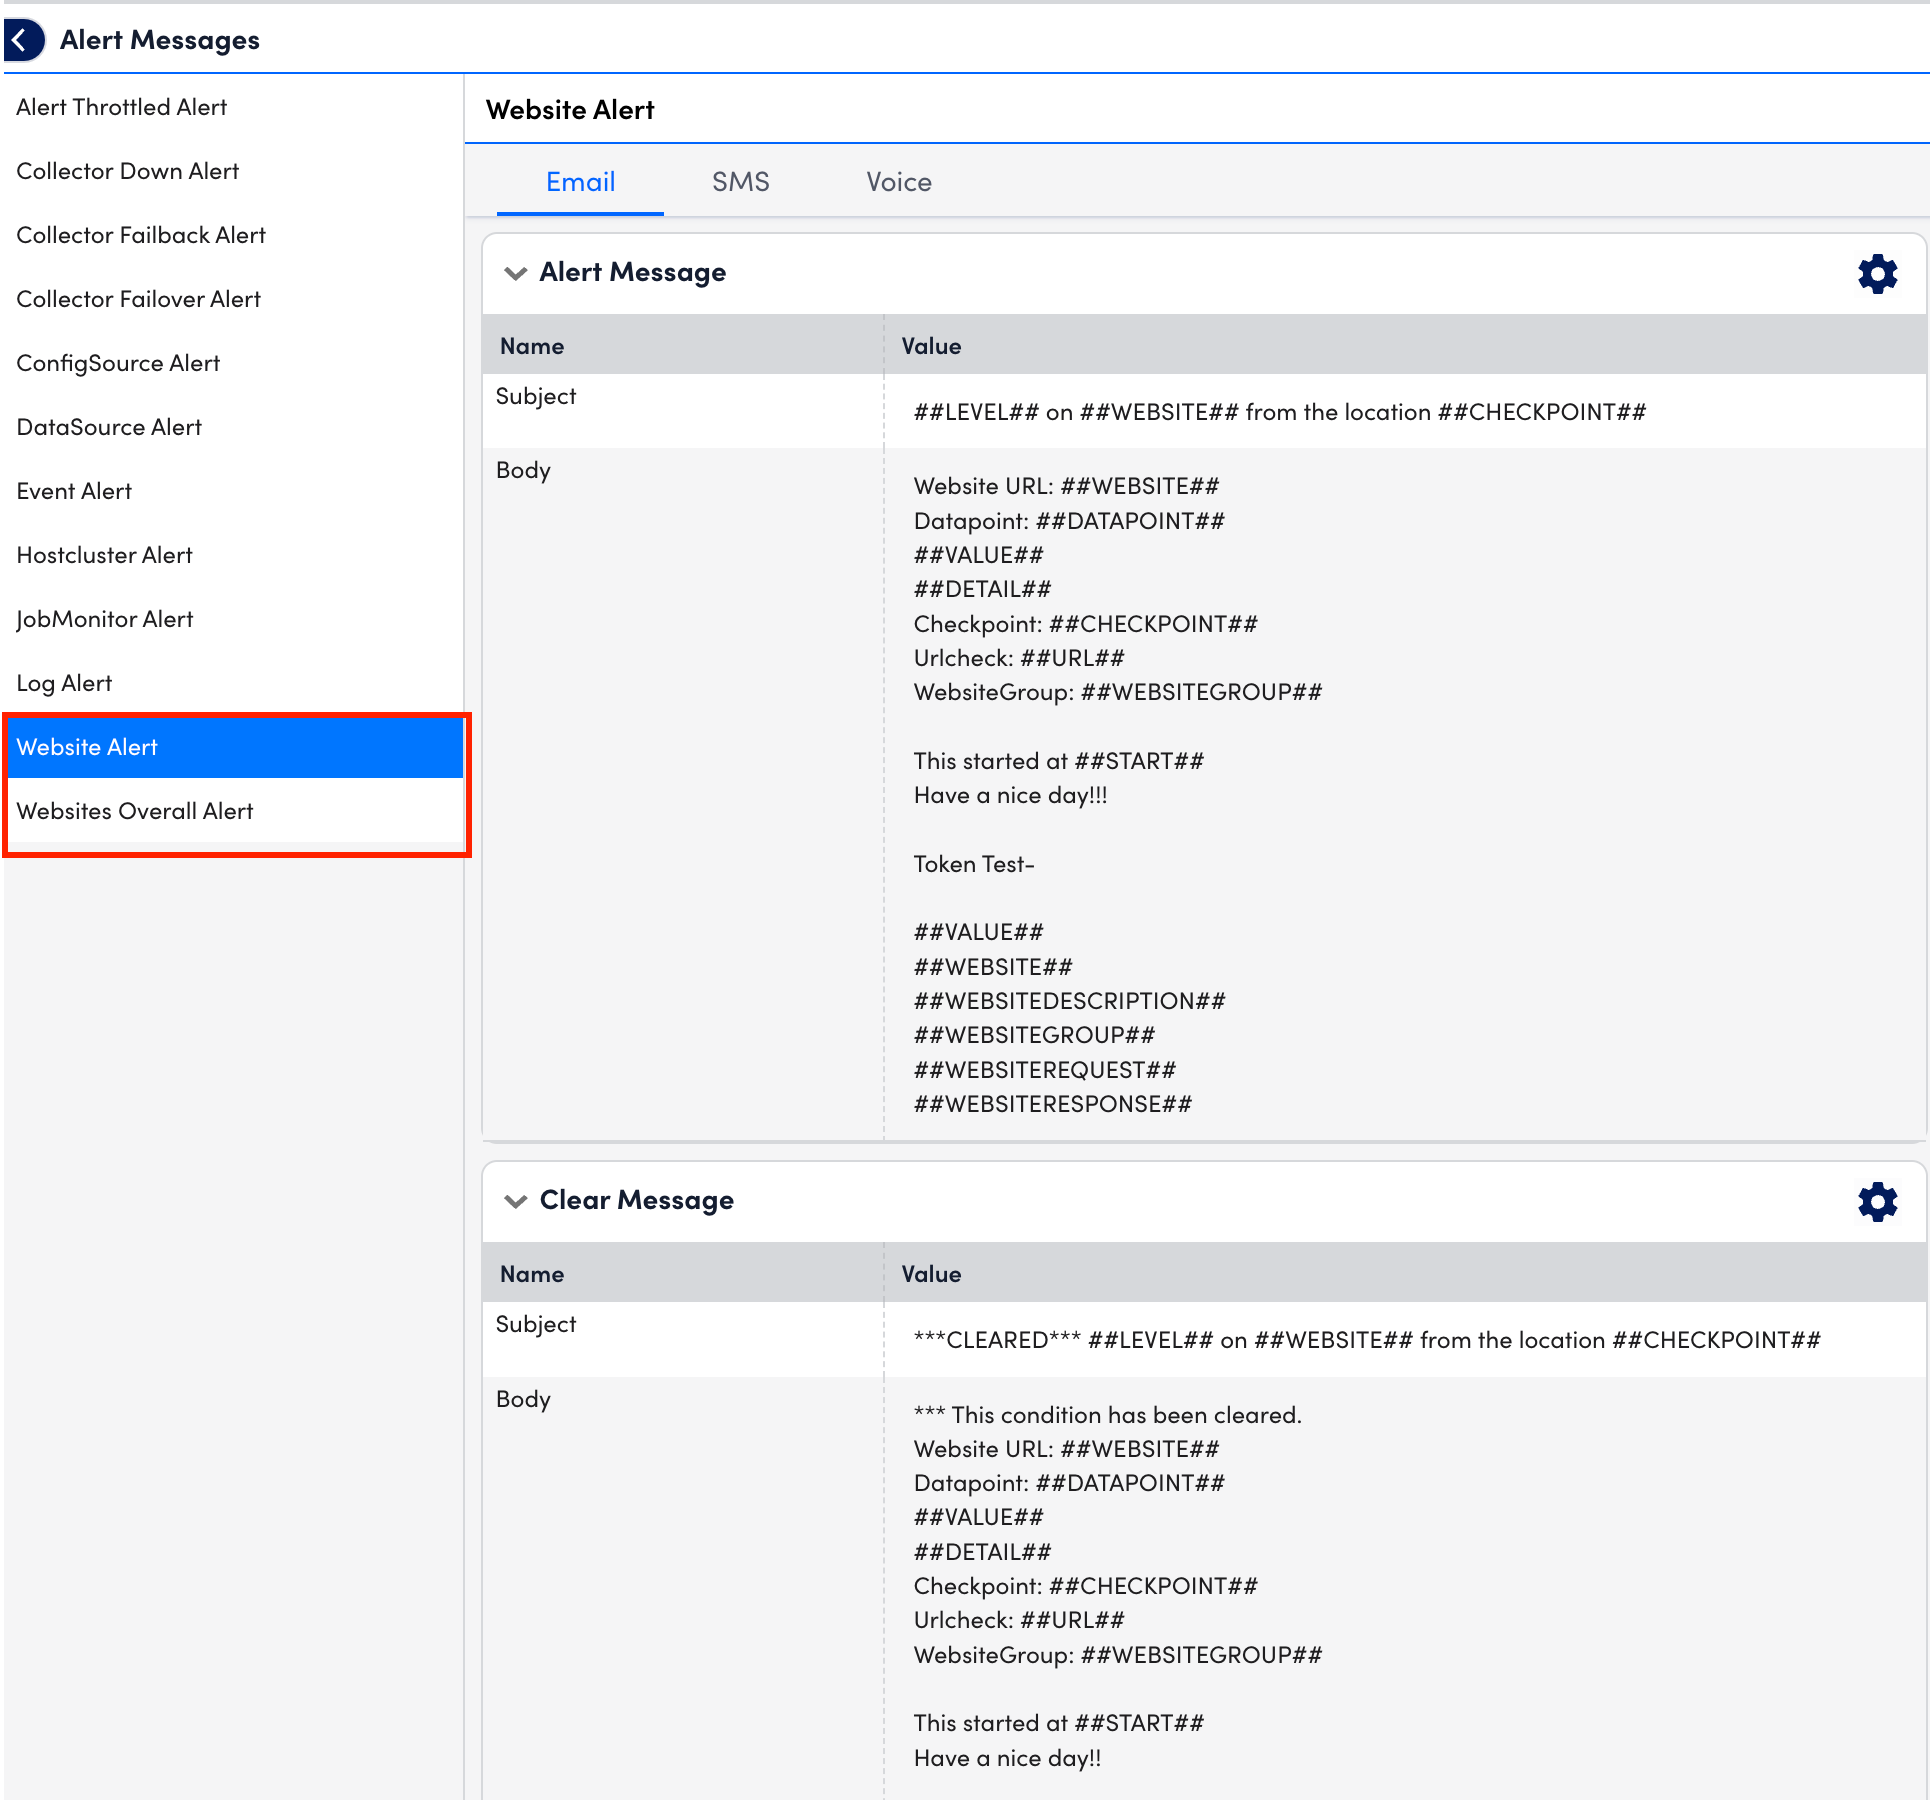
Task: Select Collector Failover Alert
Action: 138,299
